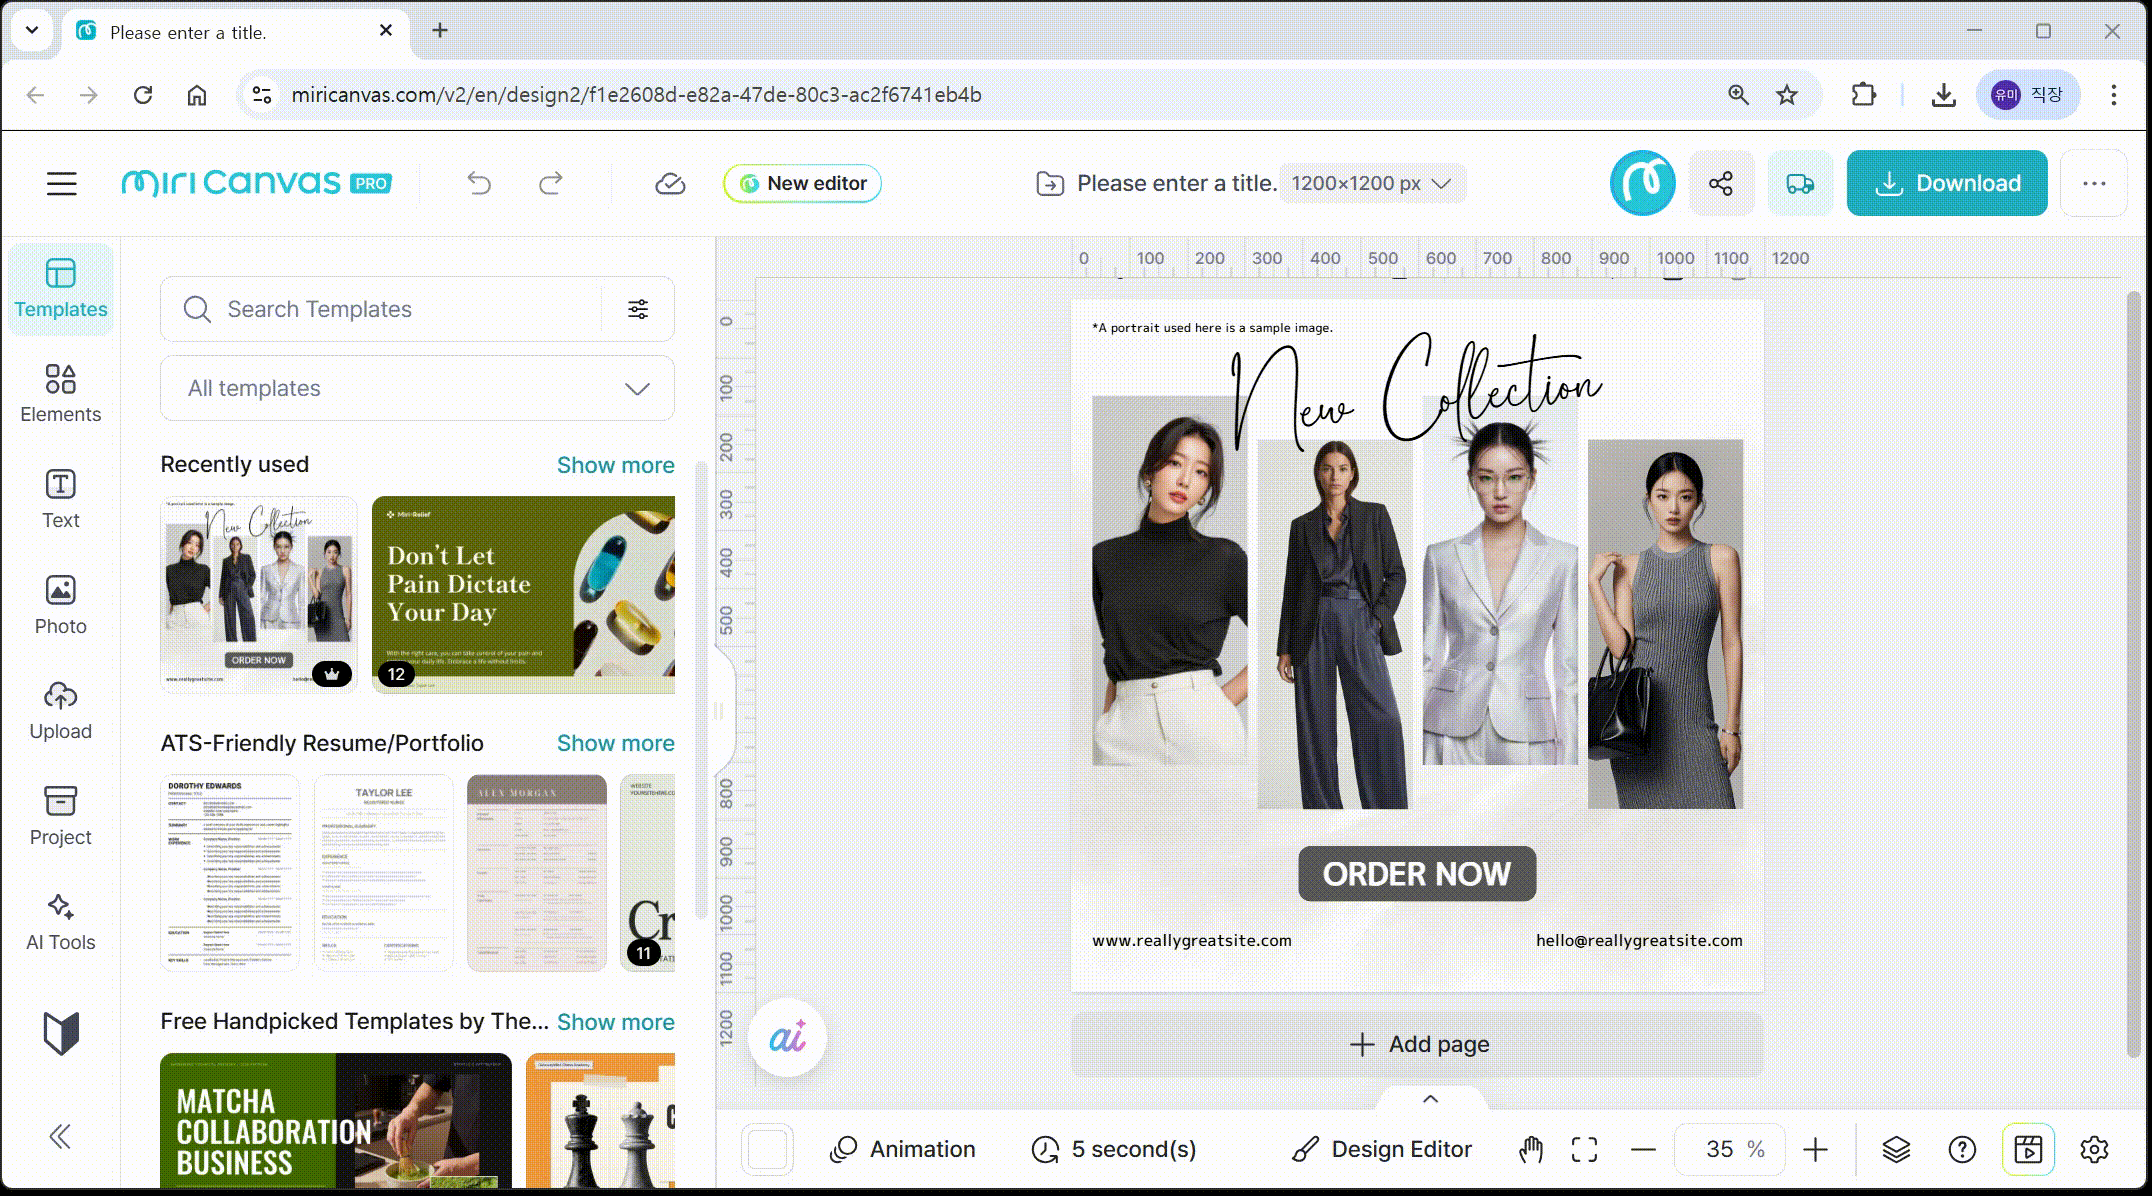Click the Download button

pos(1946,183)
